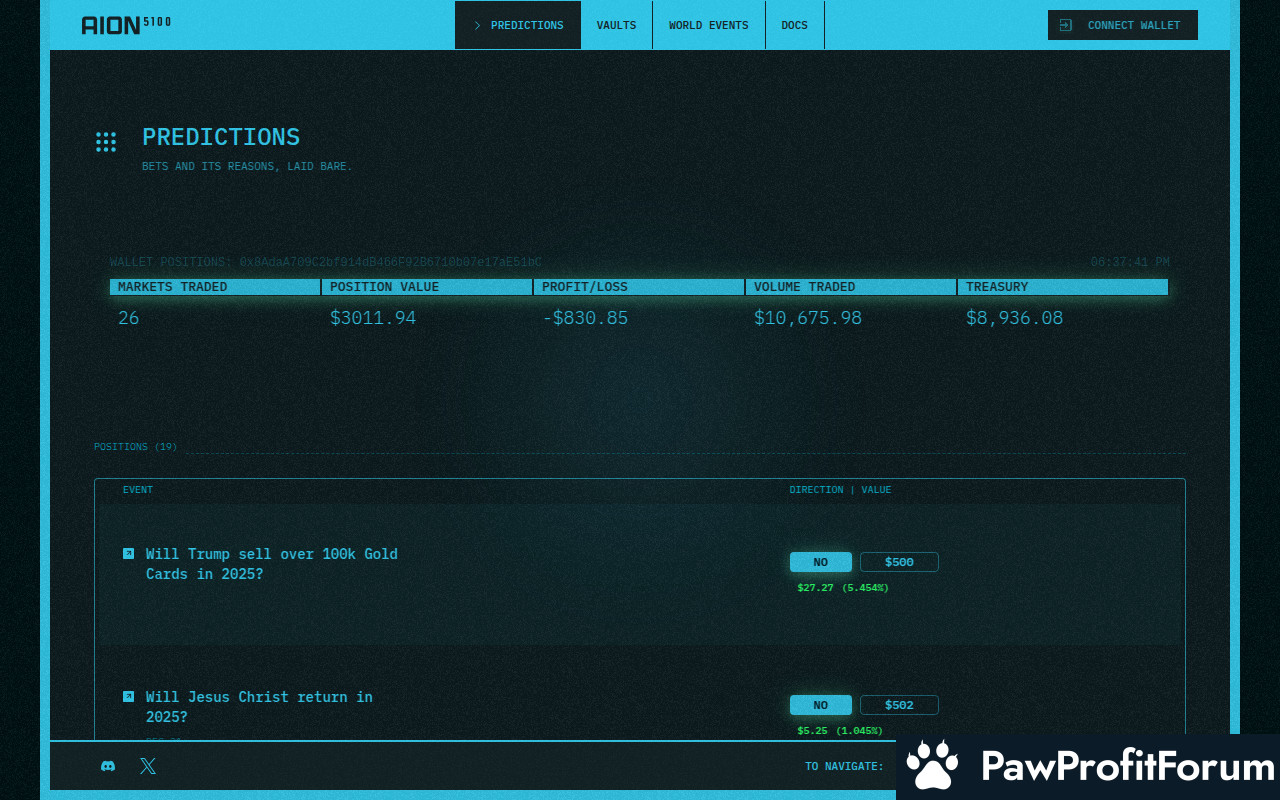Click NO direction on Trump Gold Cards bet
Image resolution: width=1280 pixels, height=800 pixels.
pos(820,562)
